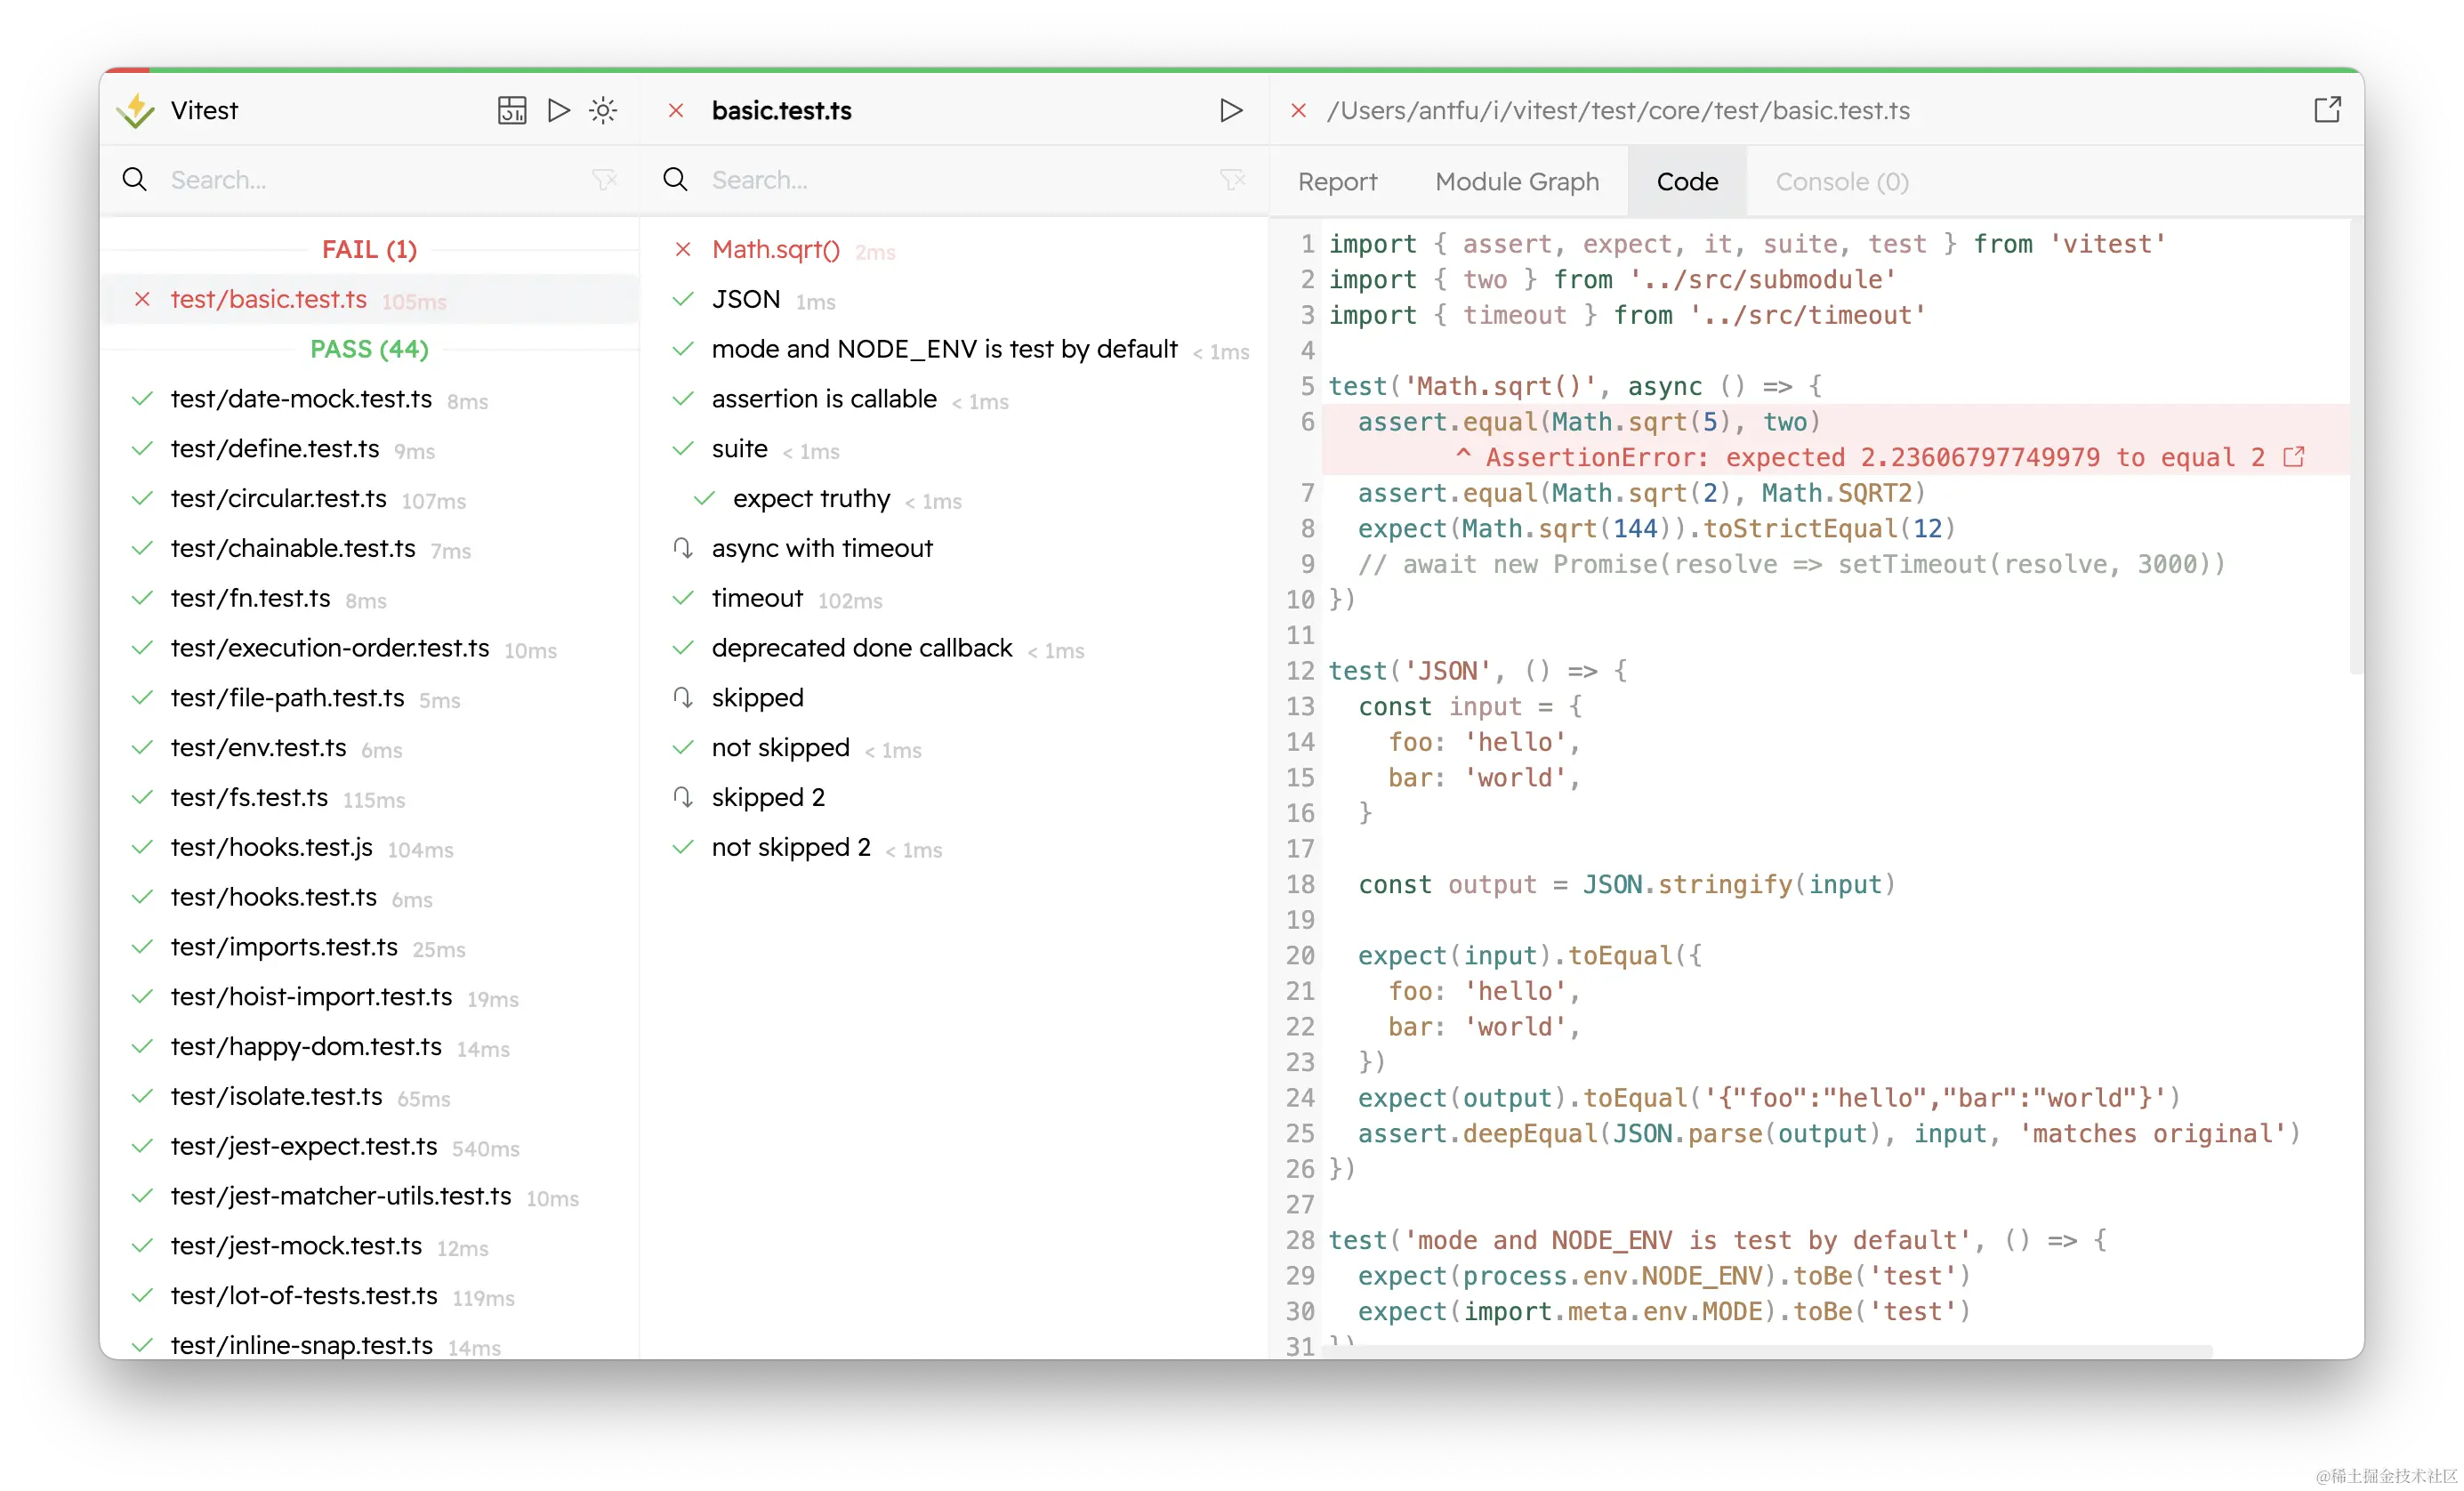Select the 'not skipped' test
Viewport: 2464px width, 1491px height.
tap(955, 748)
